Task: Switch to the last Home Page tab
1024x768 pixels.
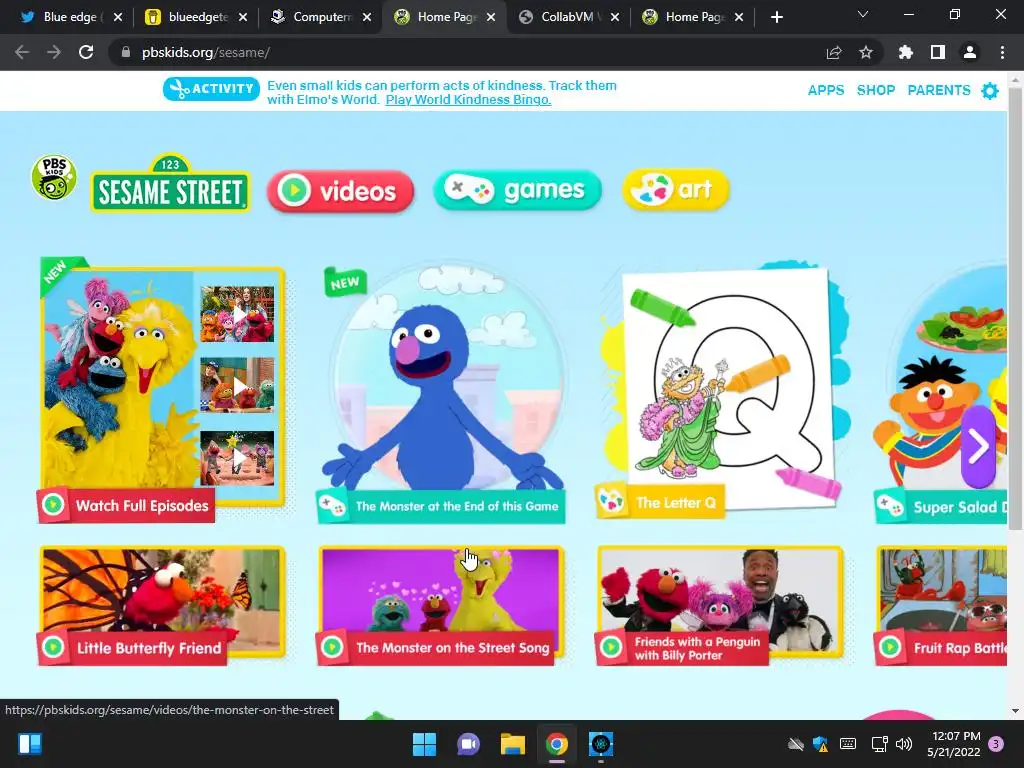Action: coord(694,17)
